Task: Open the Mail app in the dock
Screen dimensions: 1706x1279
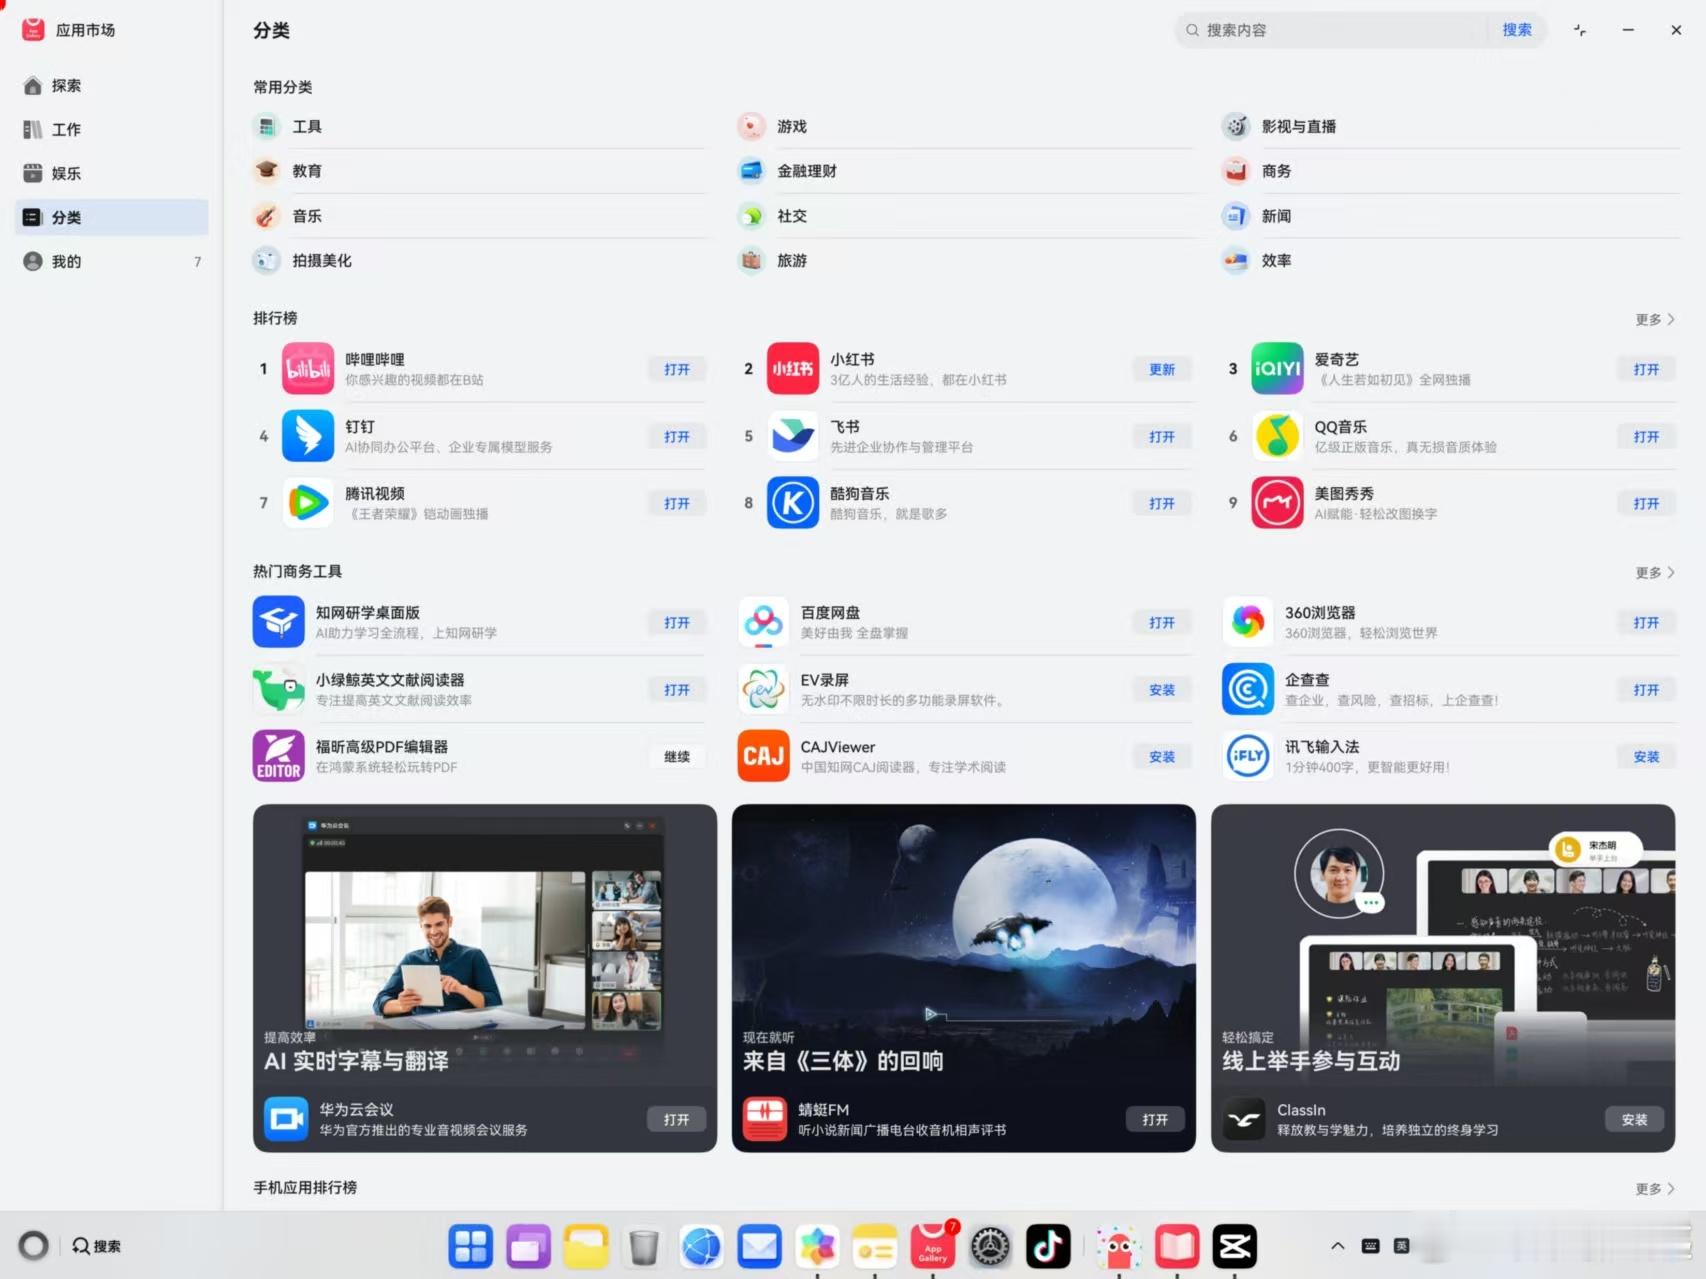Action: tap(759, 1246)
